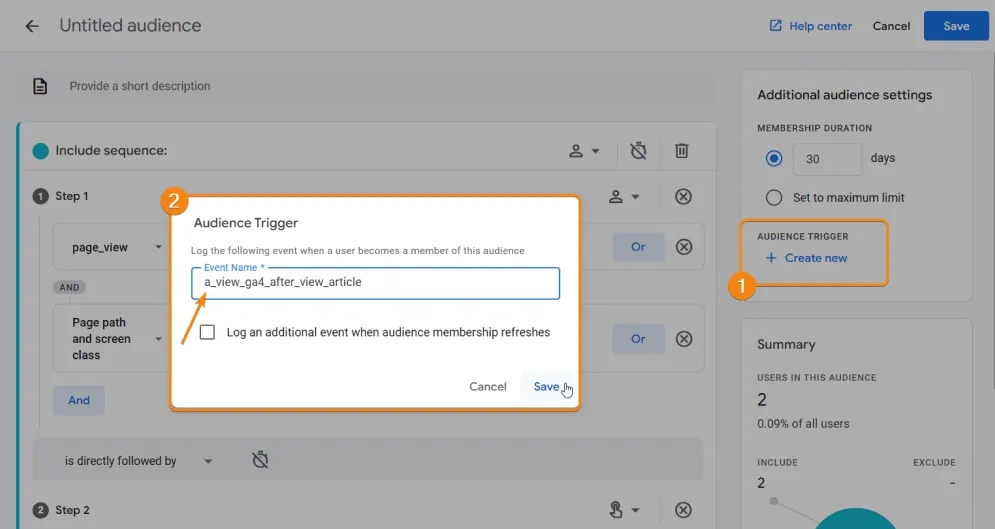Expand 'Page path and screen class' dropdown

coord(158,339)
